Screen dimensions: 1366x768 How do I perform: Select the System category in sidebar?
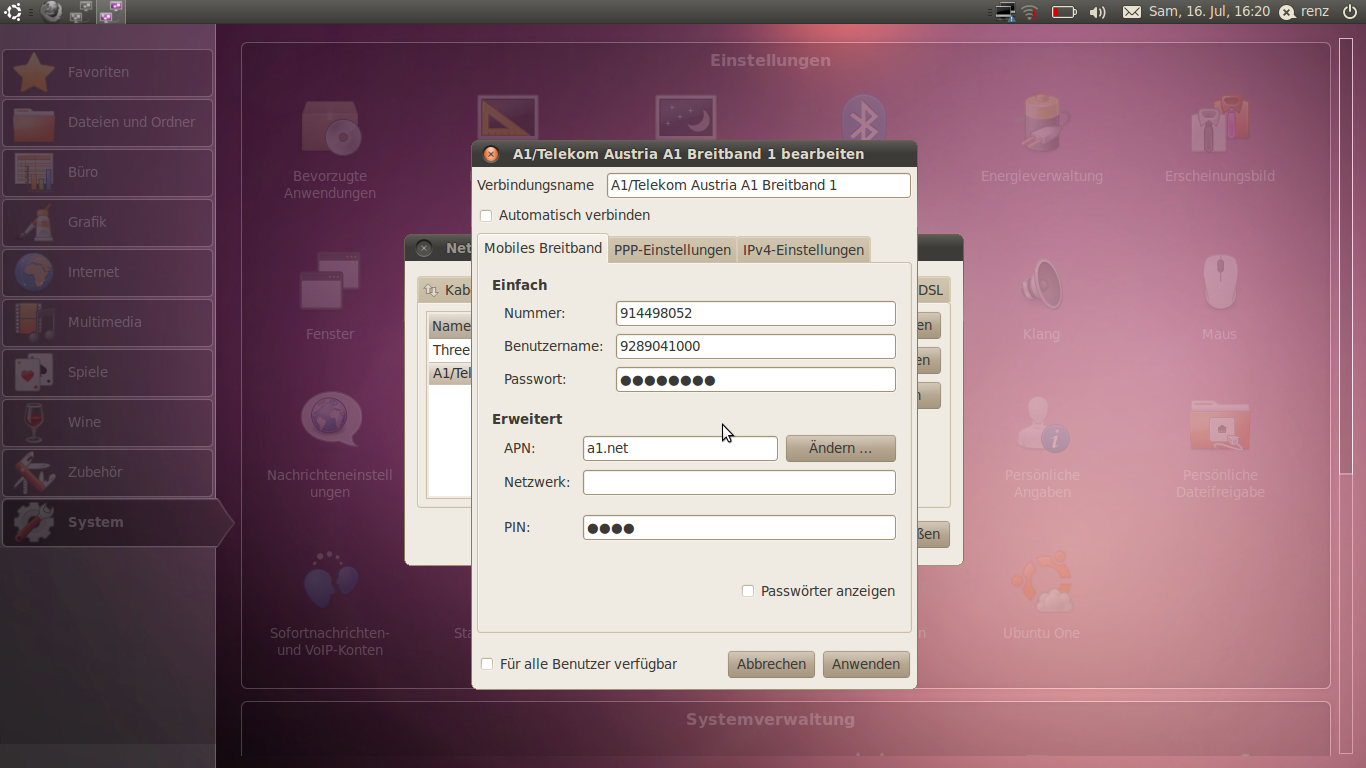point(116,523)
